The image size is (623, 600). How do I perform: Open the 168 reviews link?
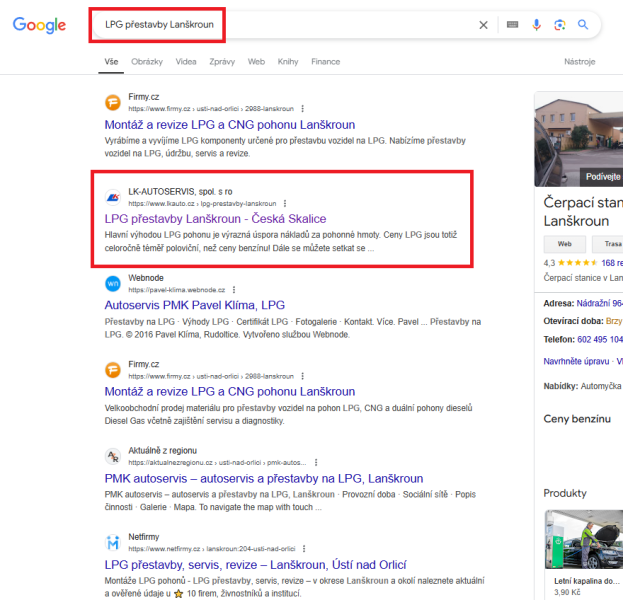pos(612,263)
